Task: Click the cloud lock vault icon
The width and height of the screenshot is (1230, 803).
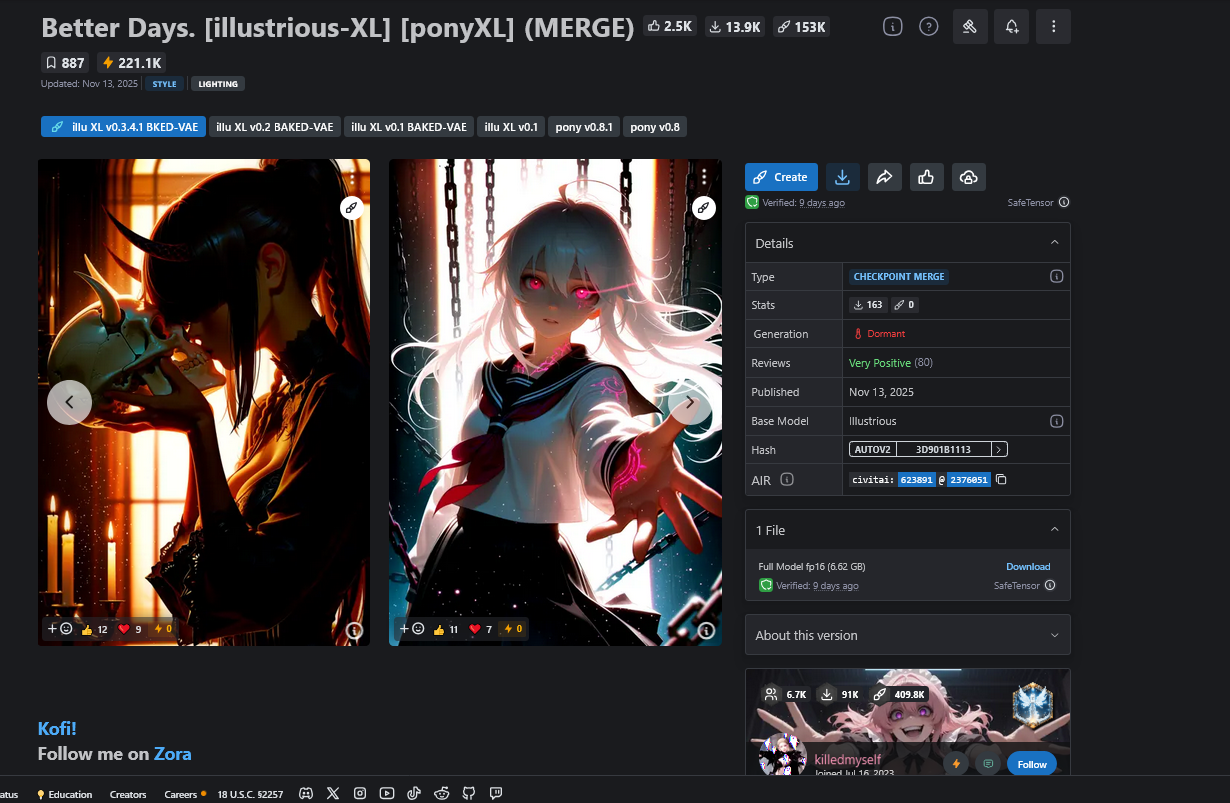Action: point(968,177)
